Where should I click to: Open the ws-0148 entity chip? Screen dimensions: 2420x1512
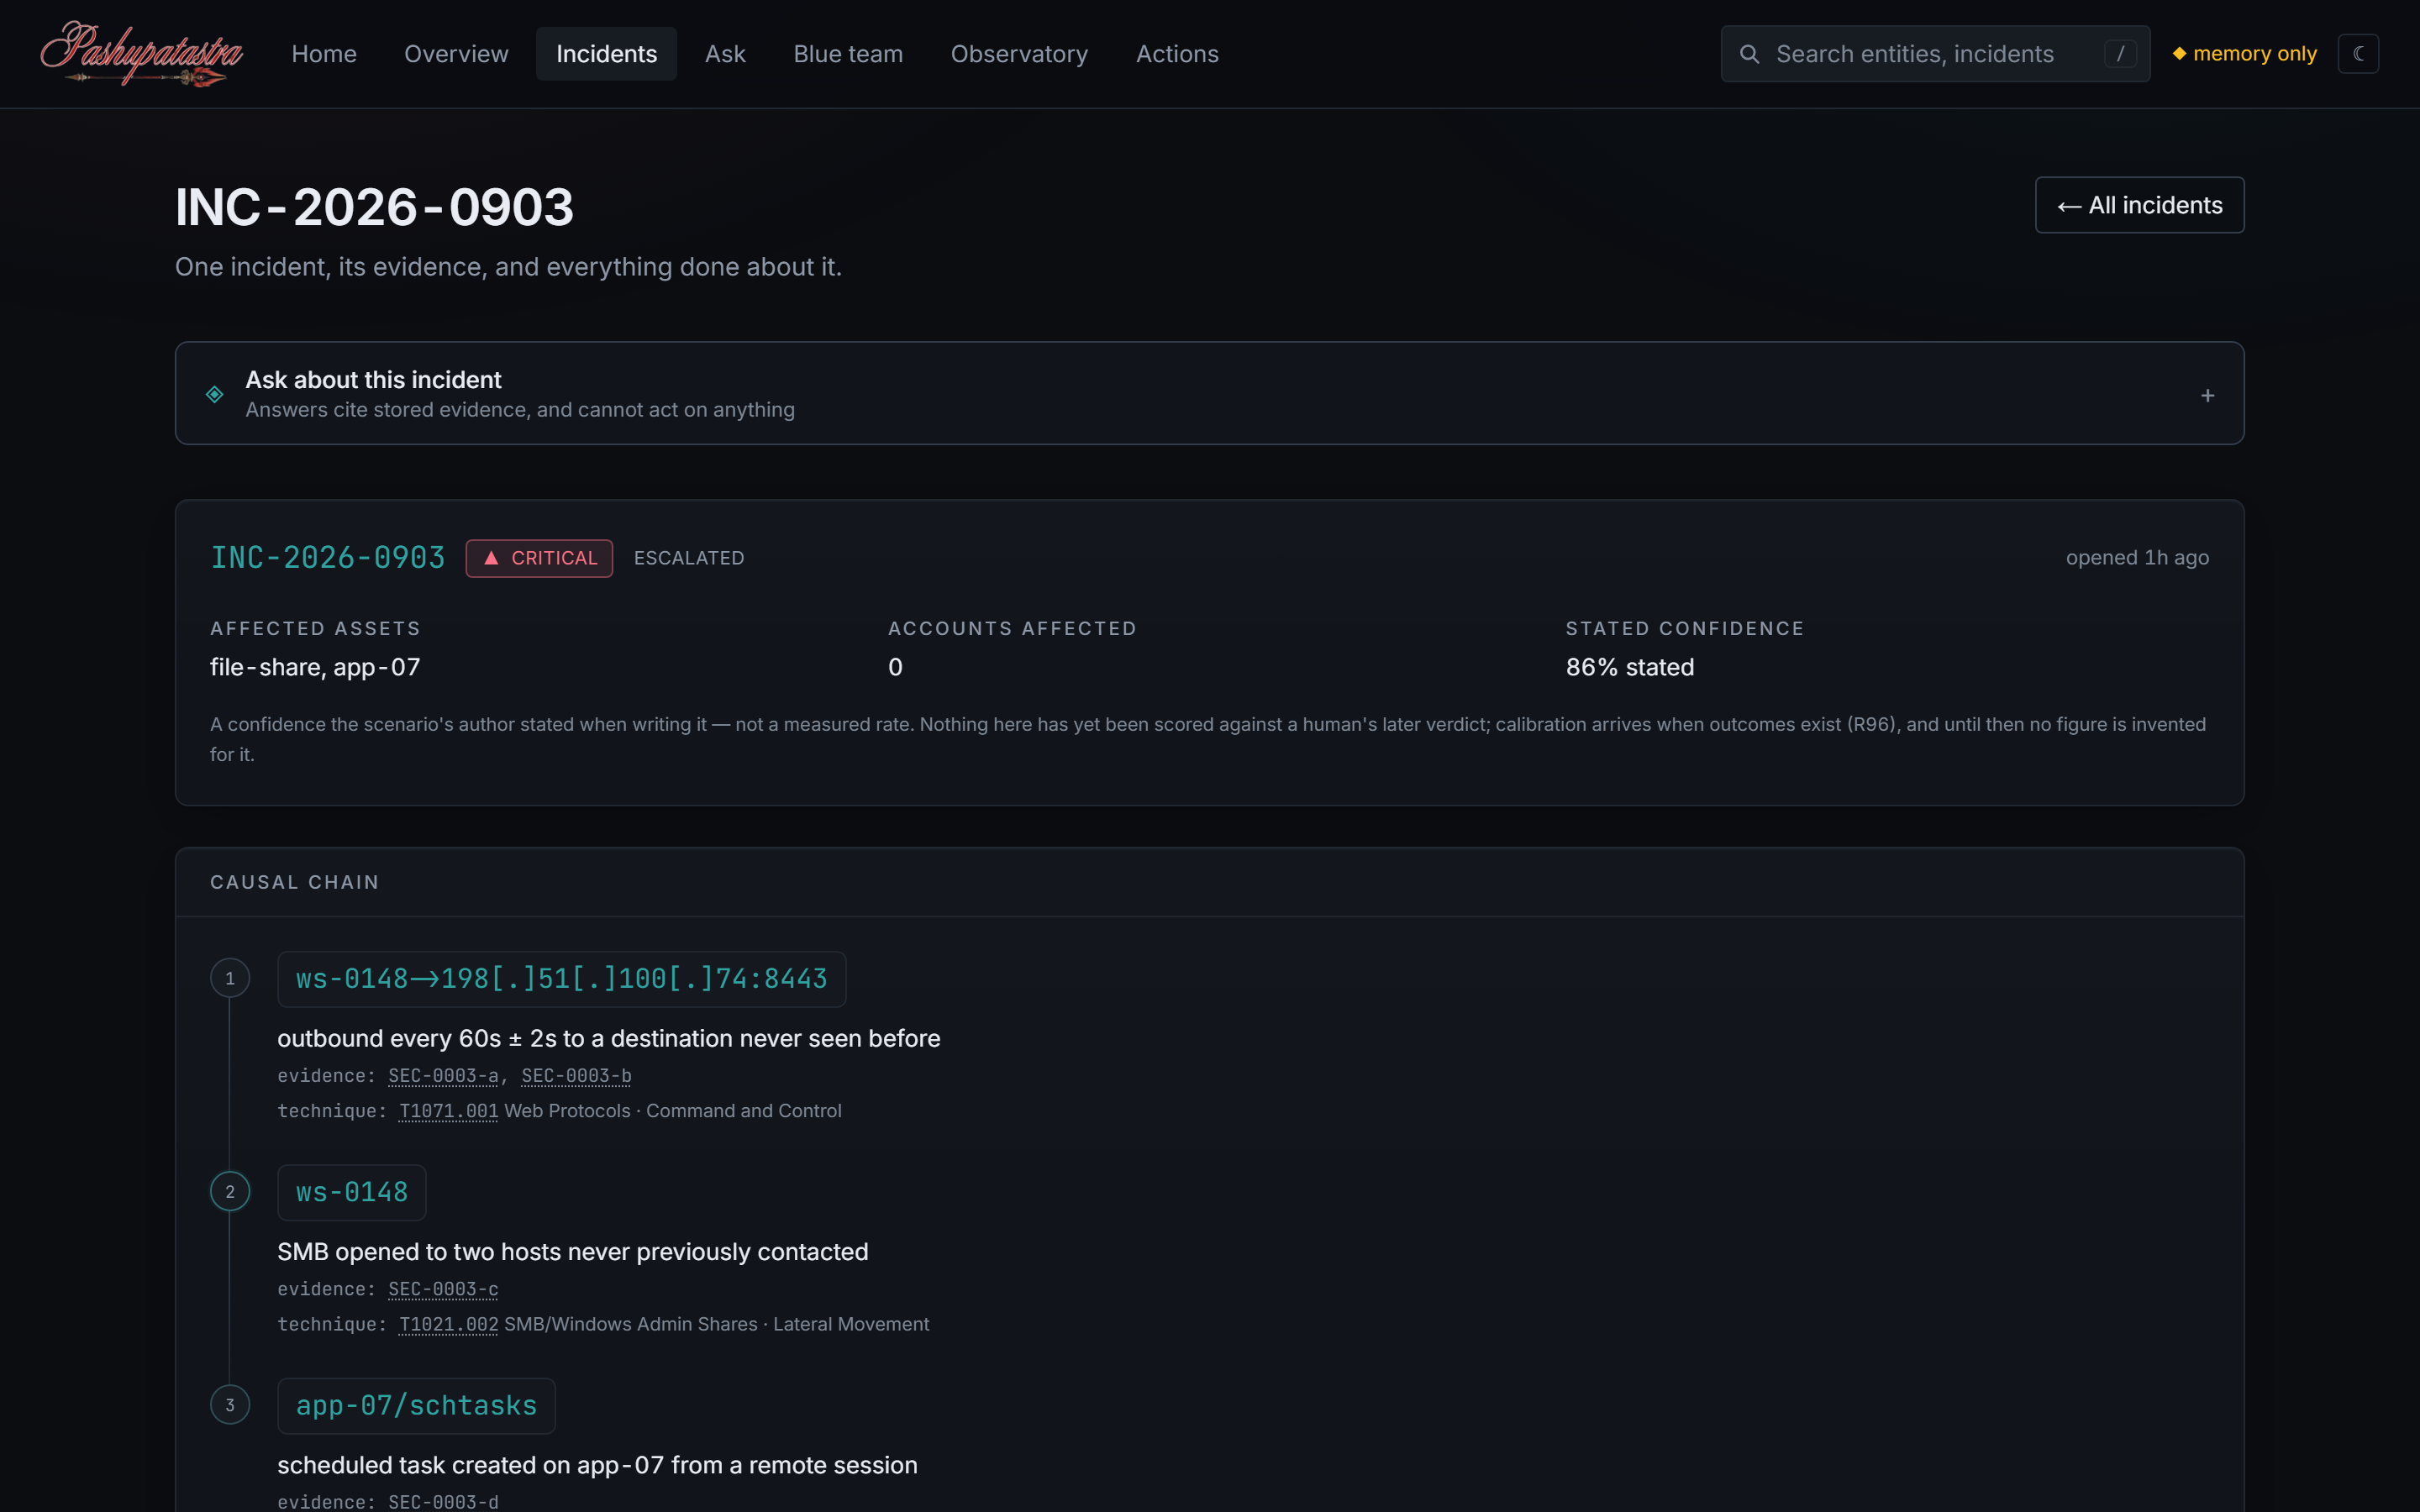(x=352, y=1192)
